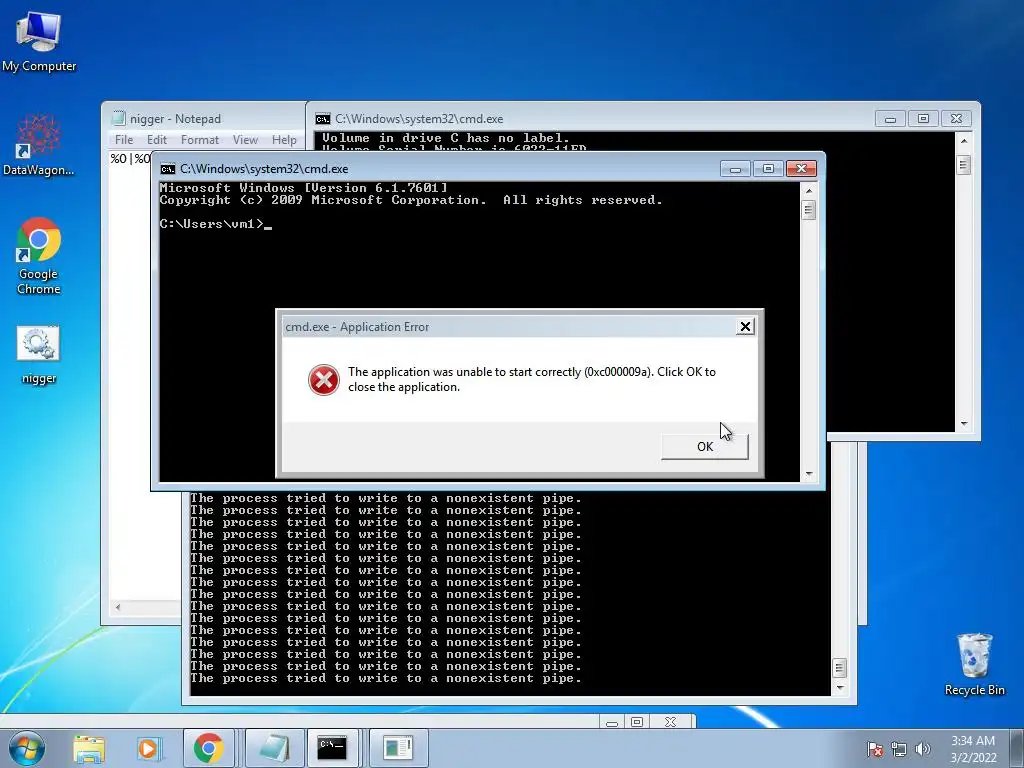Click Notepad horizontal scroll left arrow
1024x768 pixels.
(x=118, y=607)
